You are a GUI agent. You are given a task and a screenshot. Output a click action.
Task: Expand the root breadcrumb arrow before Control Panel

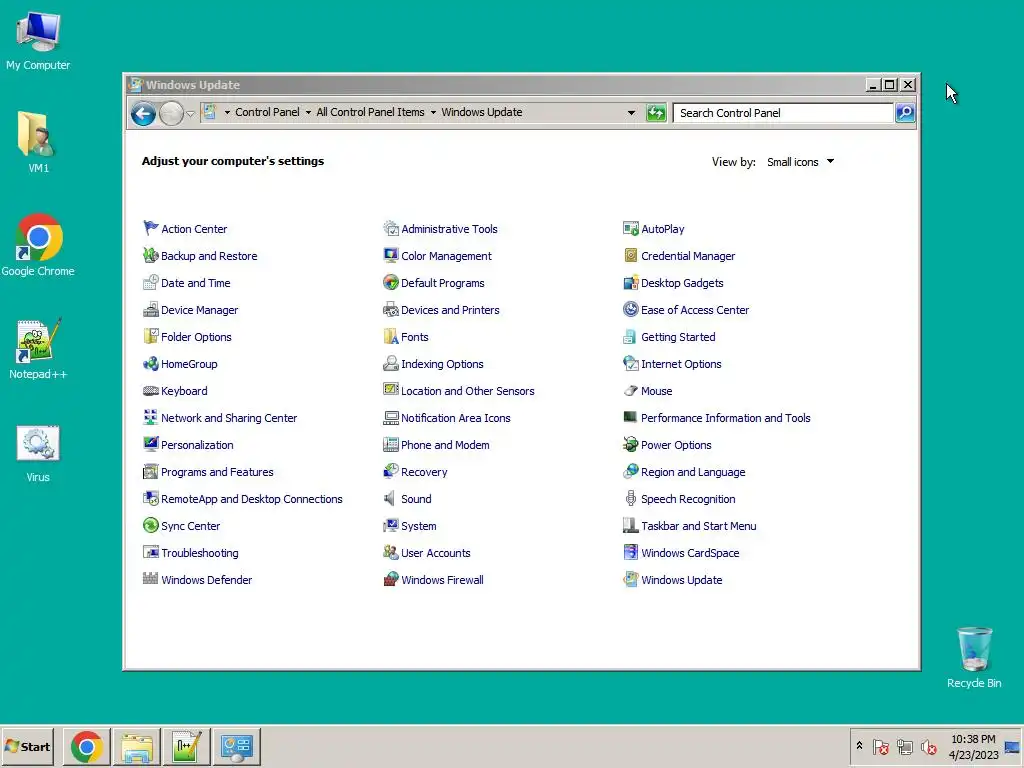coord(227,112)
